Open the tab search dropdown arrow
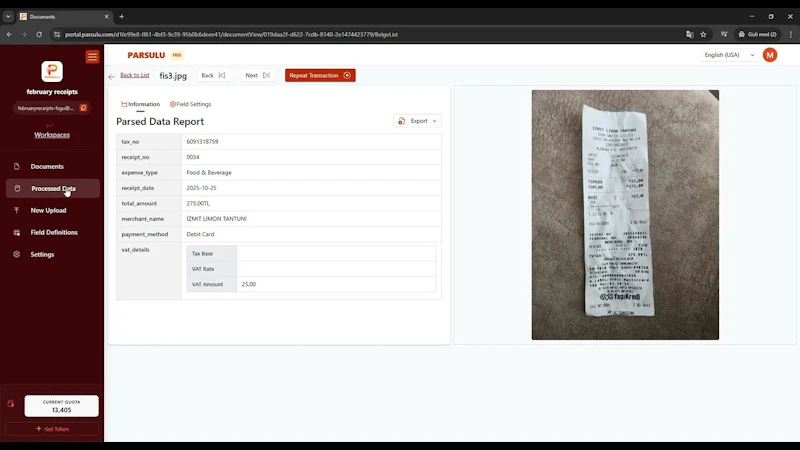Viewport: 800px width, 450px height. pos(8,16)
